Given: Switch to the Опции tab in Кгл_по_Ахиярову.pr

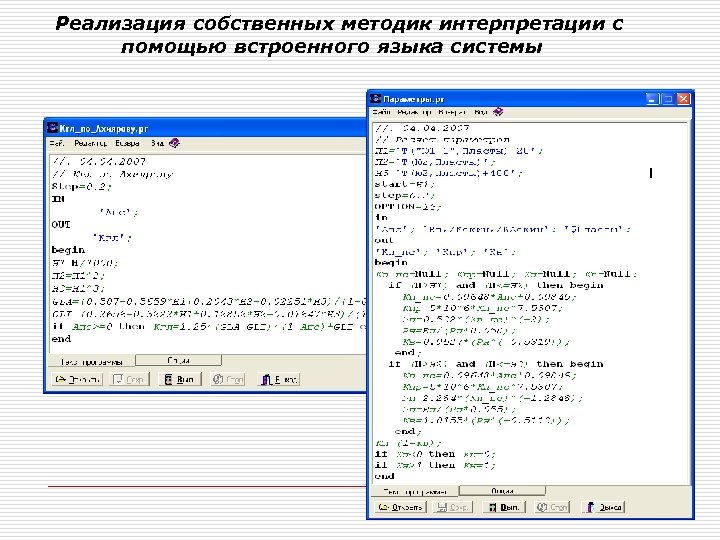Looking at the screenshot, I should (179, 360).
